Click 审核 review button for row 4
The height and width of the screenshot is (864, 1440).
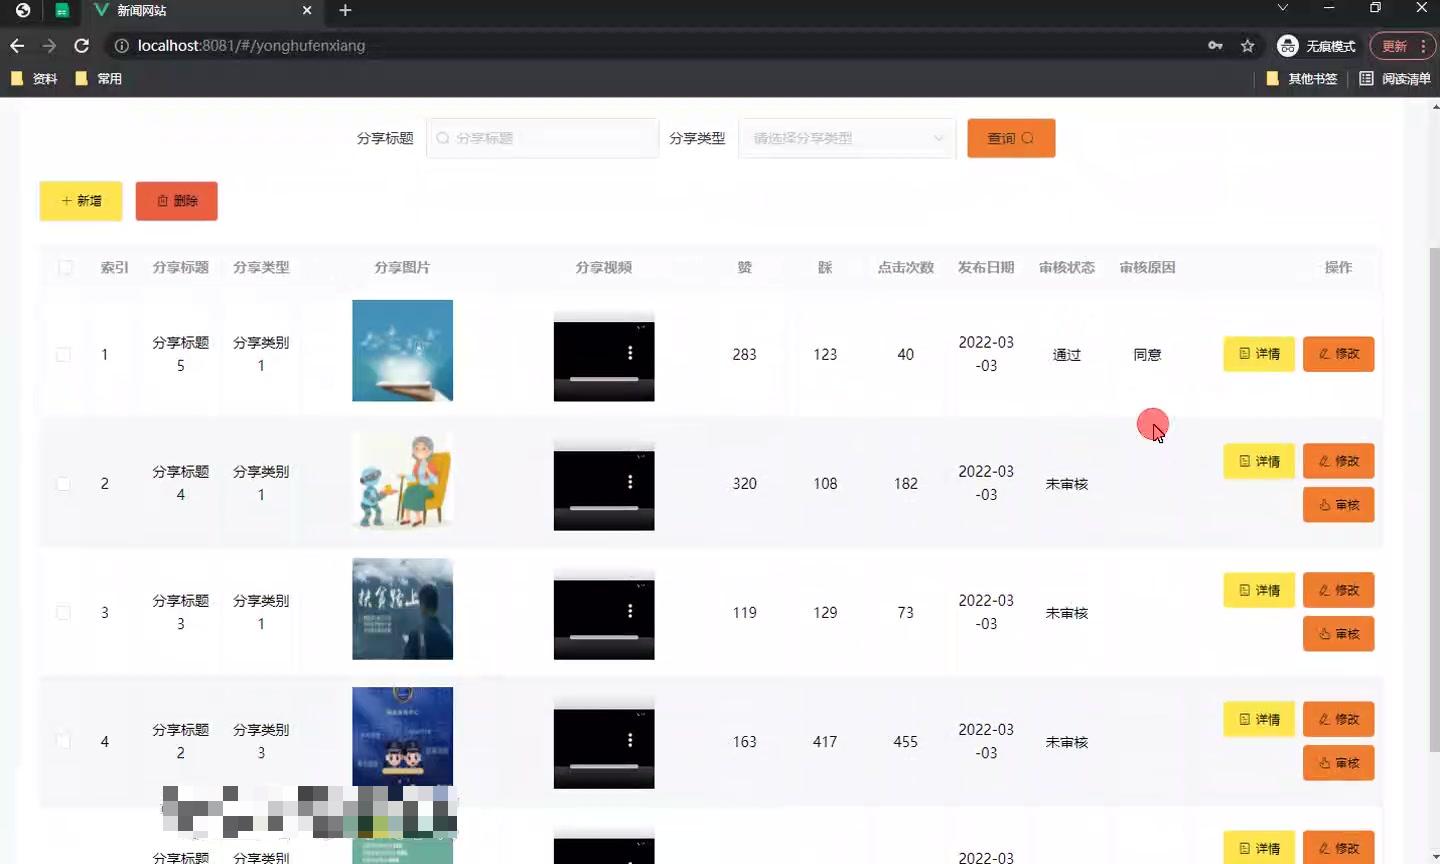tap(1338, 763)
